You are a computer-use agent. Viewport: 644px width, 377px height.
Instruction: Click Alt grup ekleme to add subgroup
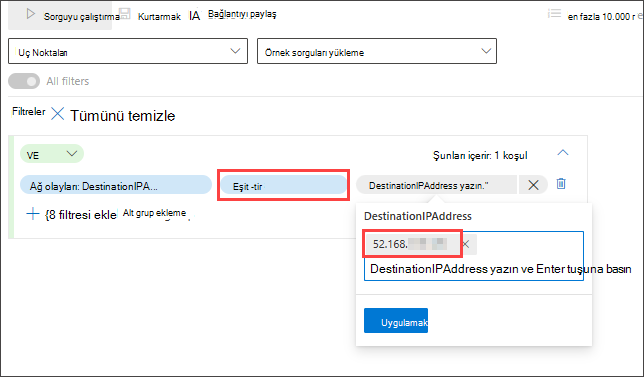(x=154, y=213)
